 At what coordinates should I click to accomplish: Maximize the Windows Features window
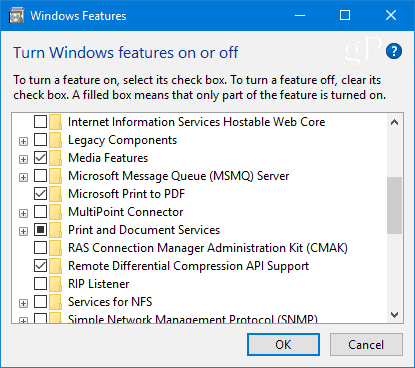tap(345, 15)
